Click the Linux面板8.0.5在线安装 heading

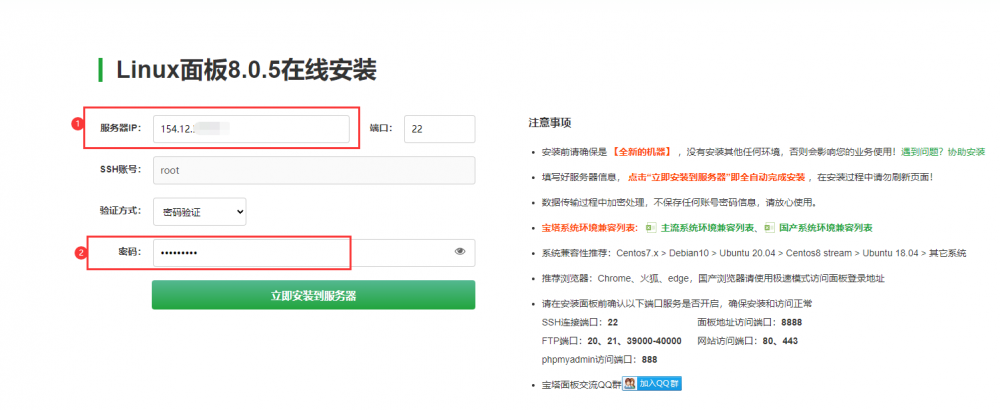pos(246,70)
